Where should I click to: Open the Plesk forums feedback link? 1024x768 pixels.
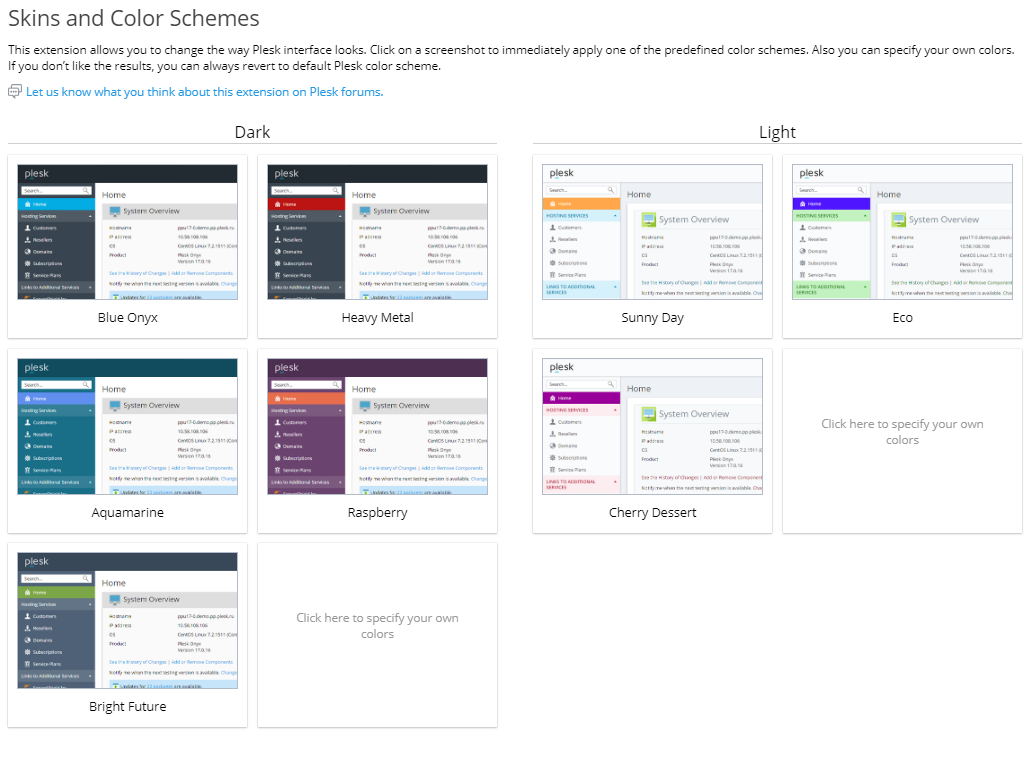pos(204,92)
